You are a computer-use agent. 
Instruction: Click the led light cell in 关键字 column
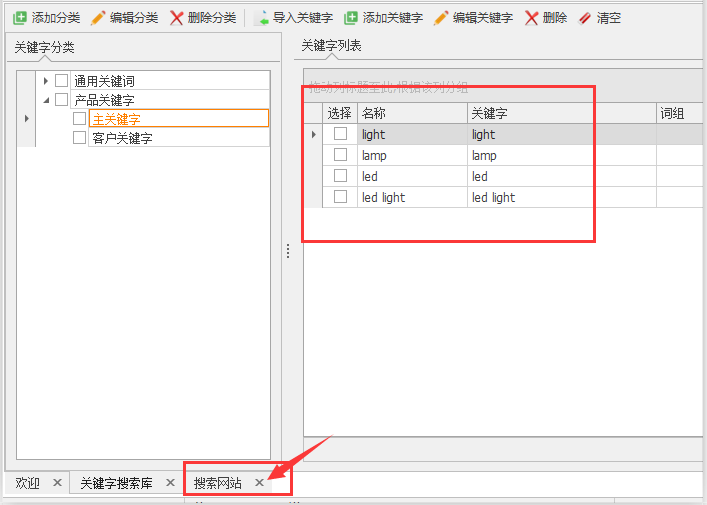[562, 197]
